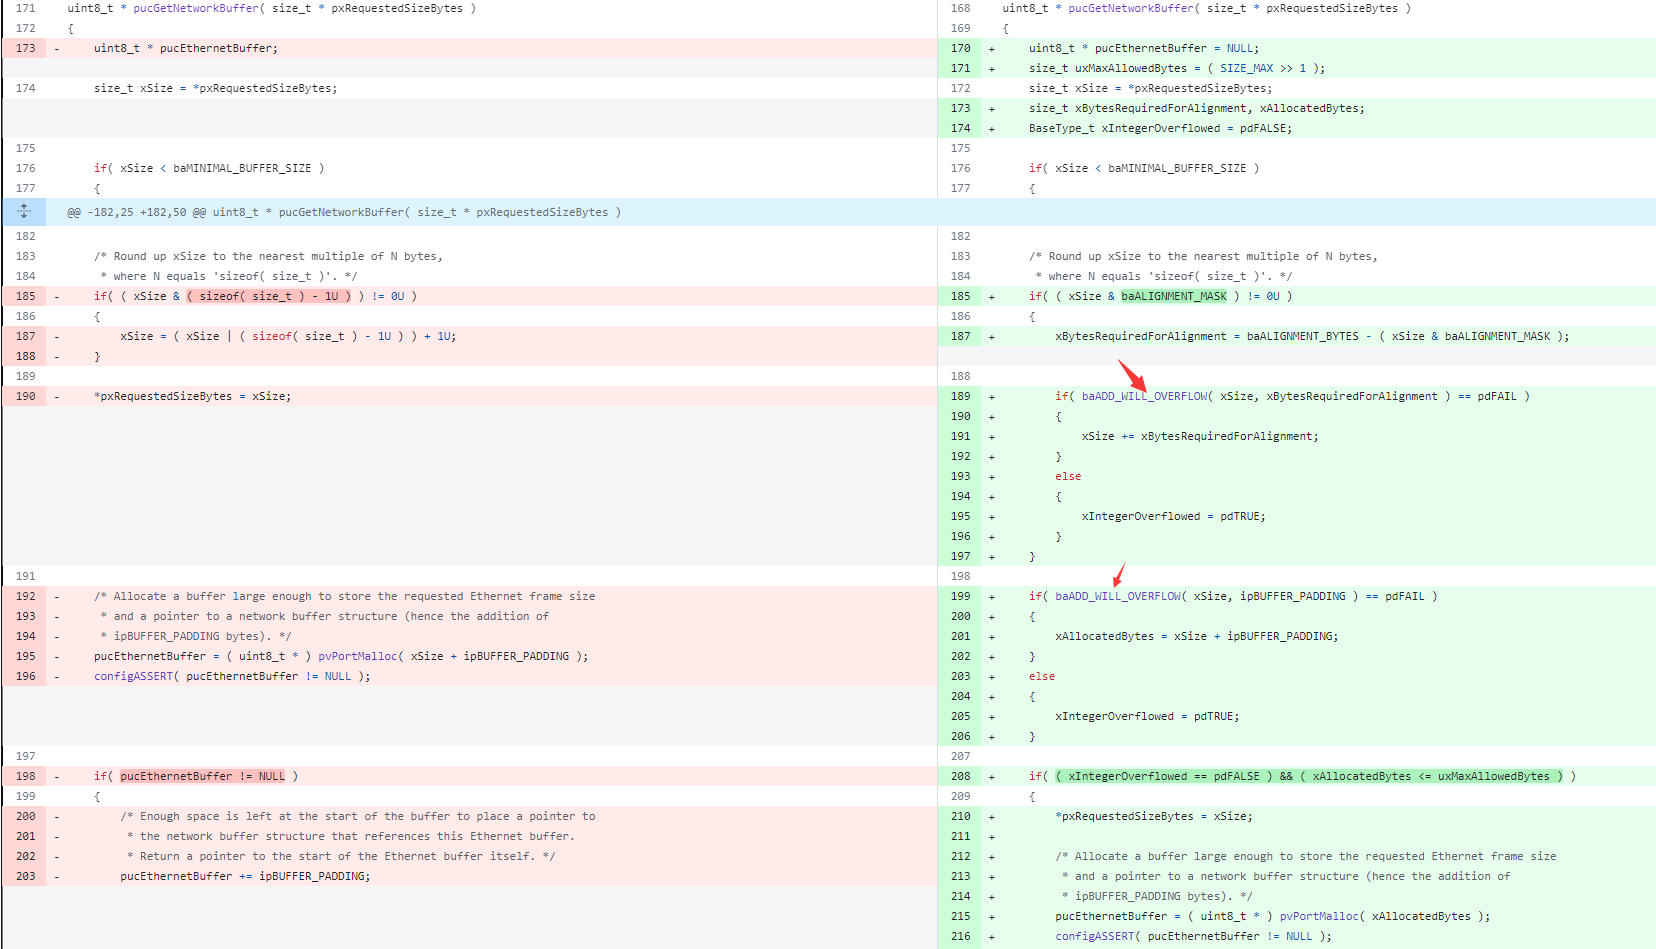Click pvPortMalloc on added line 215
This screenshot has width=1656, height=949.
click(1319, 916)
